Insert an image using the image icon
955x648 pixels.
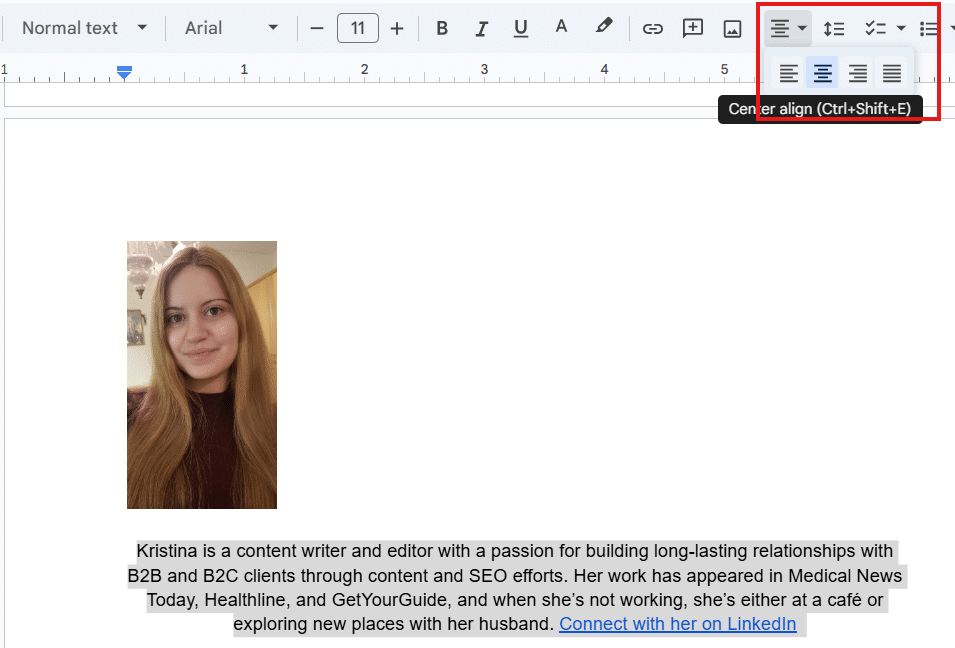pyautogui.click(x=732, y=28)
